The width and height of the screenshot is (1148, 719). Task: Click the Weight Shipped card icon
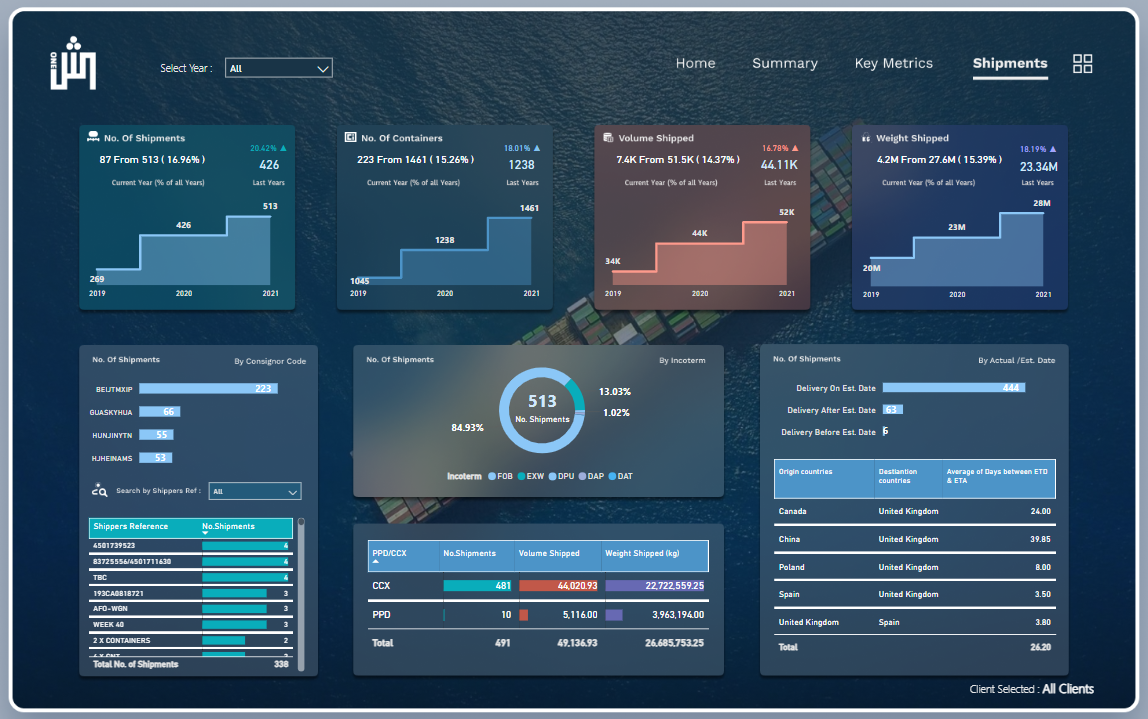point(866,138)
